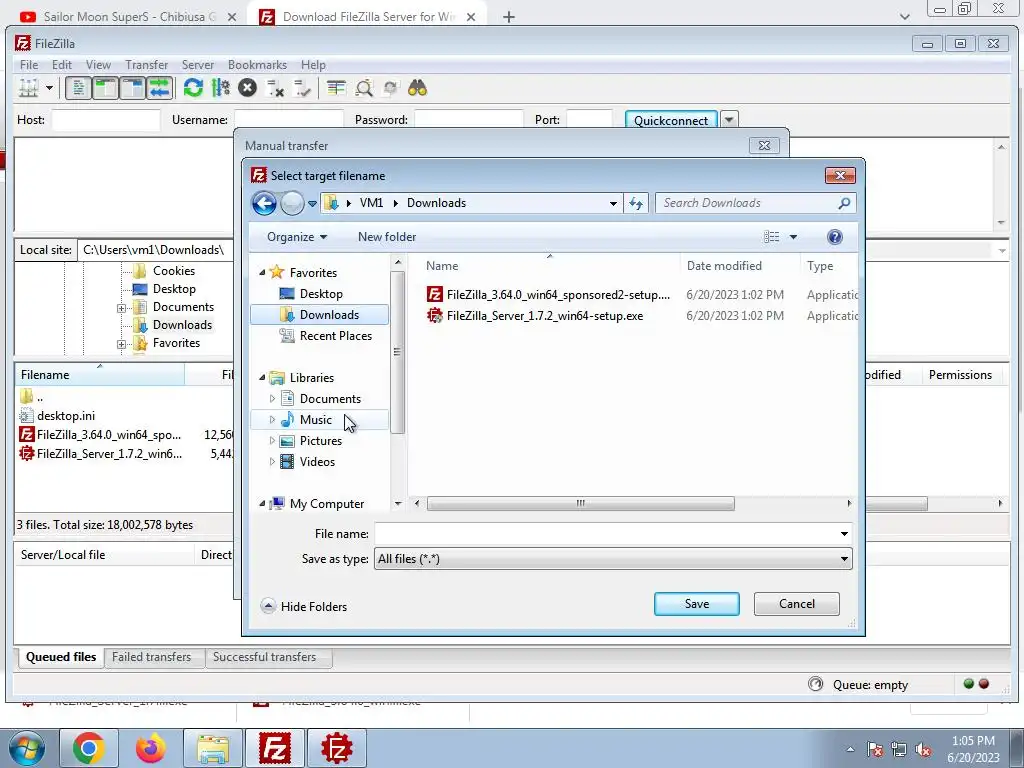This screenshot has width=1024, height=768.
Task: Click the Cancel button
Action: (796, 604)
